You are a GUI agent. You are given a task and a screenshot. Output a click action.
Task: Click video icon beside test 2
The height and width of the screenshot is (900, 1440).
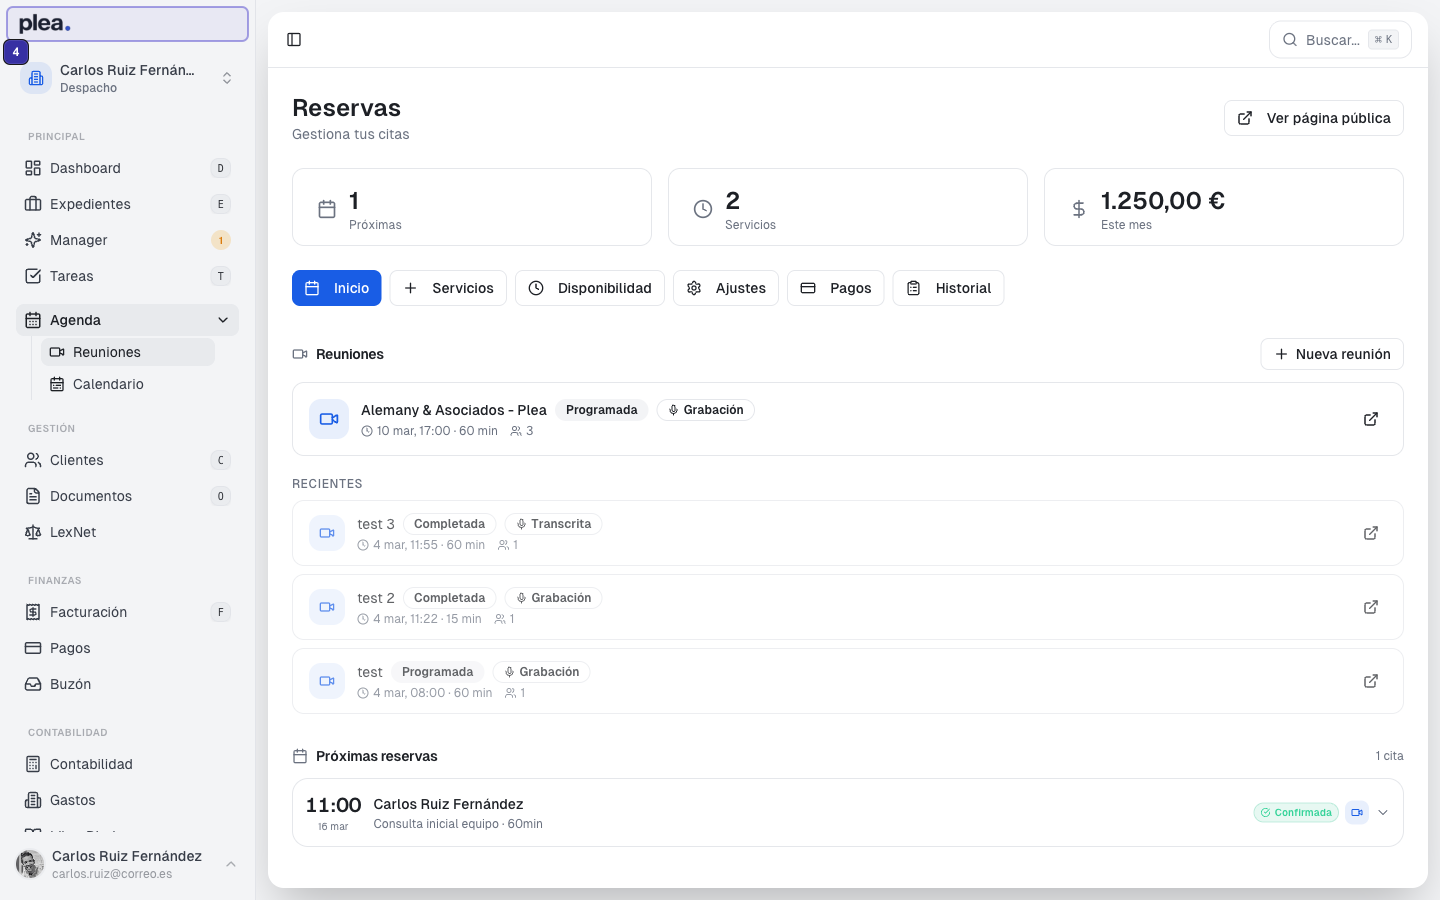327,607
